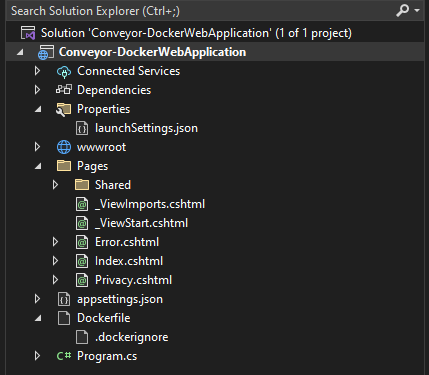Collapse the Conveyor-DockerWebApplication project node

tap(21, 53)
